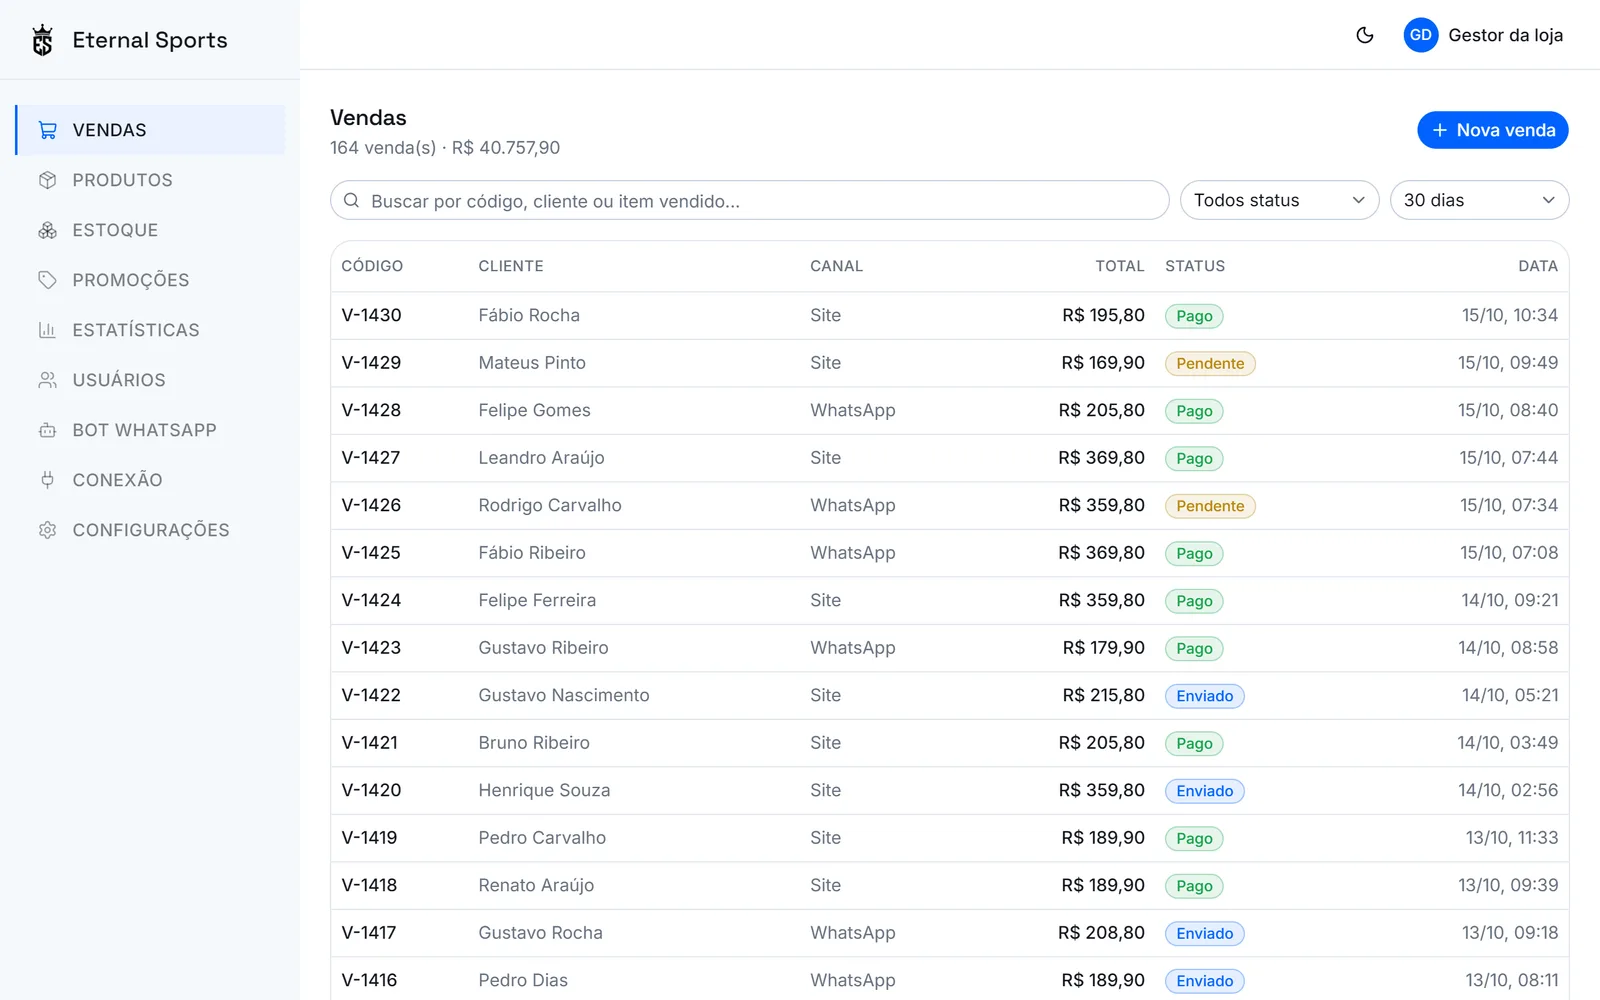Screen dimensions: 1600x1000
Task: Click date 14/10, 09:21
Action: coord(1510,600)
